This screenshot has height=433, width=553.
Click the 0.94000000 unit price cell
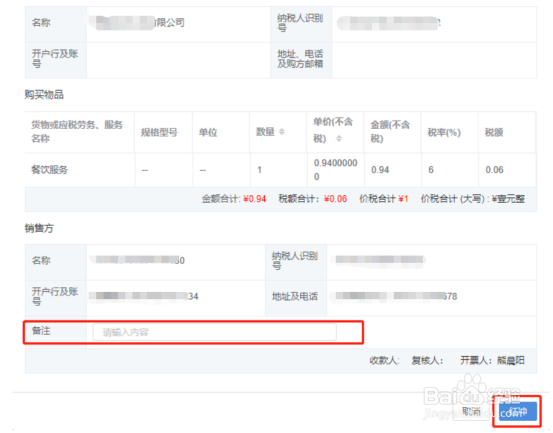tap(335, 170)
